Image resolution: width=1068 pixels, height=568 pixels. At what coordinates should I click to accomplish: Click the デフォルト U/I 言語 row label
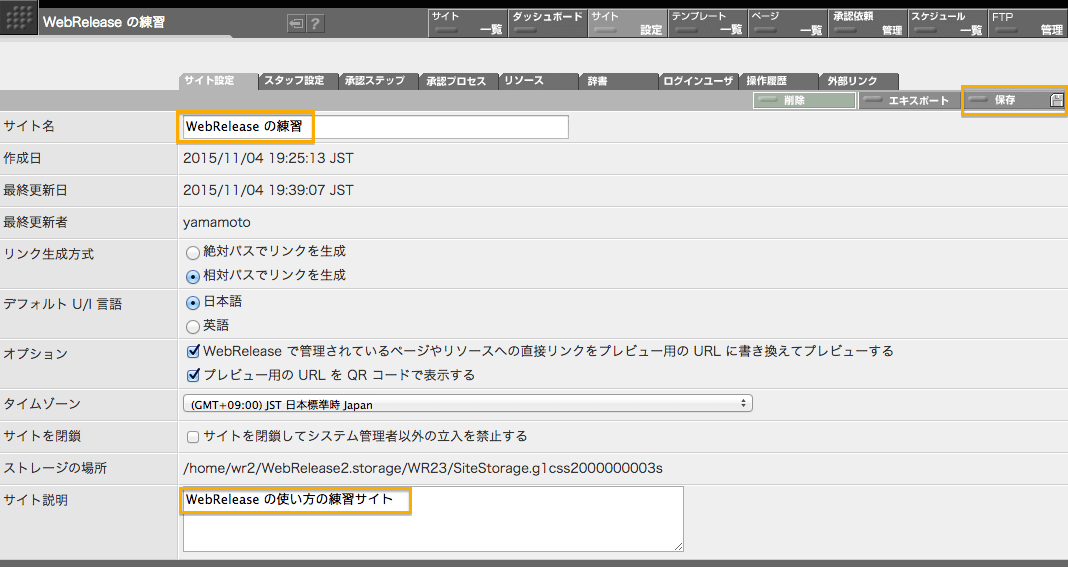(x=63, y=304)
